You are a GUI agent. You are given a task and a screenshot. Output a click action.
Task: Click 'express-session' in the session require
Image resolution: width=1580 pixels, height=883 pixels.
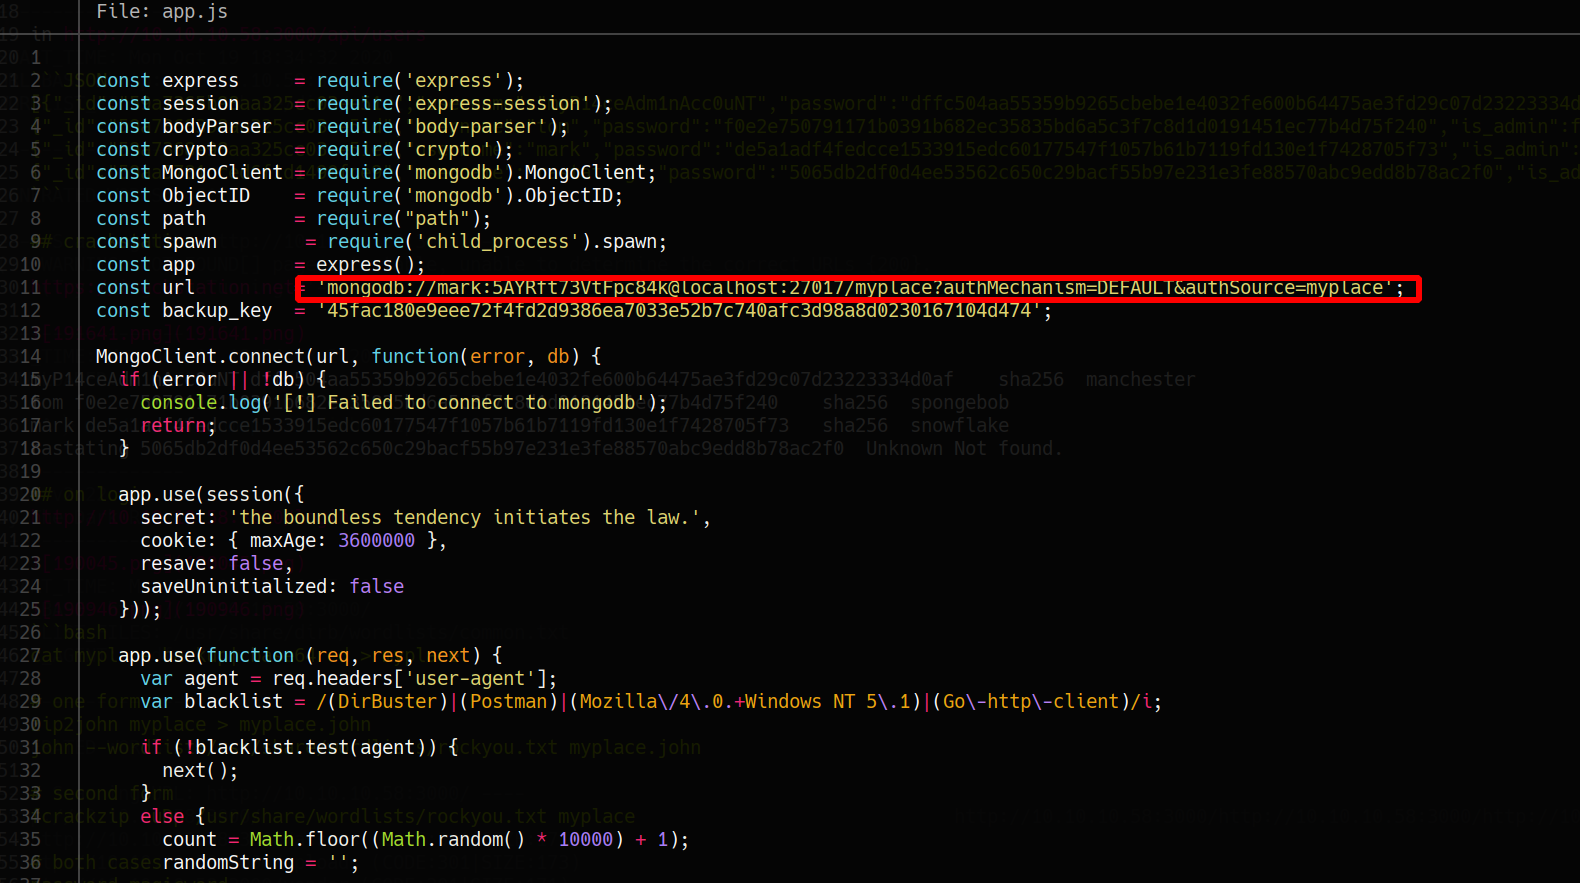497,104
